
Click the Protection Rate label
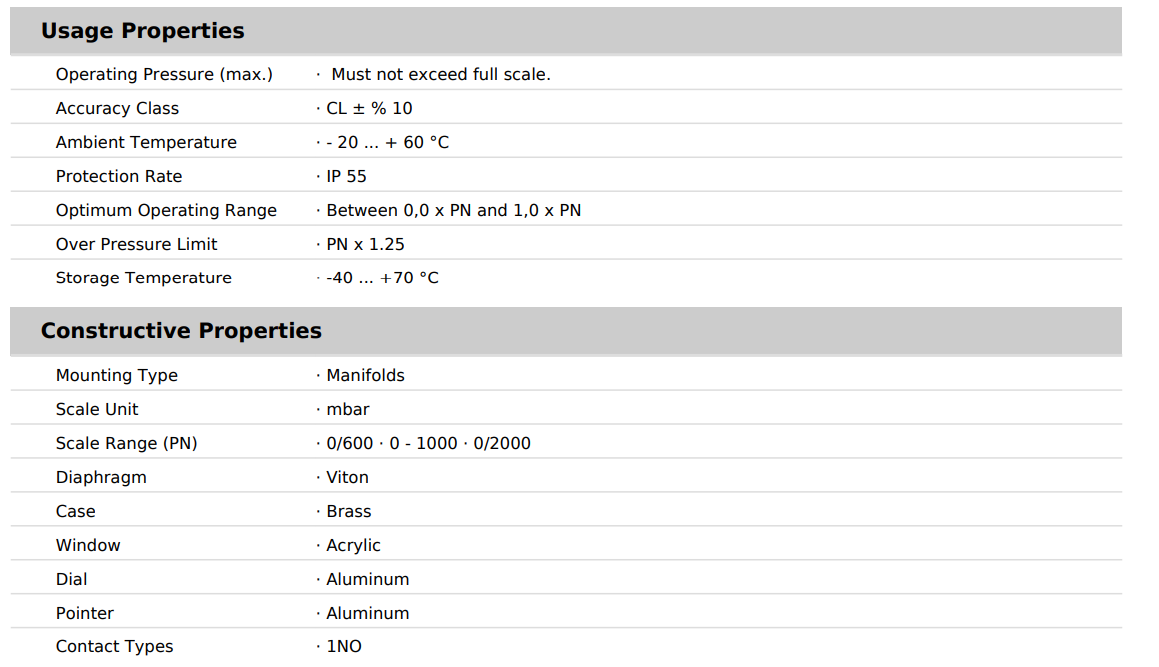pyautogui.click(x=119, y=177)
